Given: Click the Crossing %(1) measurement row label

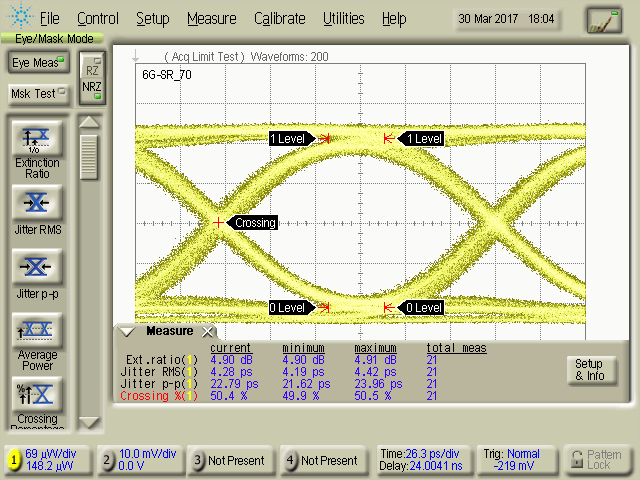Looking at the screenshot, I should [x=159, y=396].
